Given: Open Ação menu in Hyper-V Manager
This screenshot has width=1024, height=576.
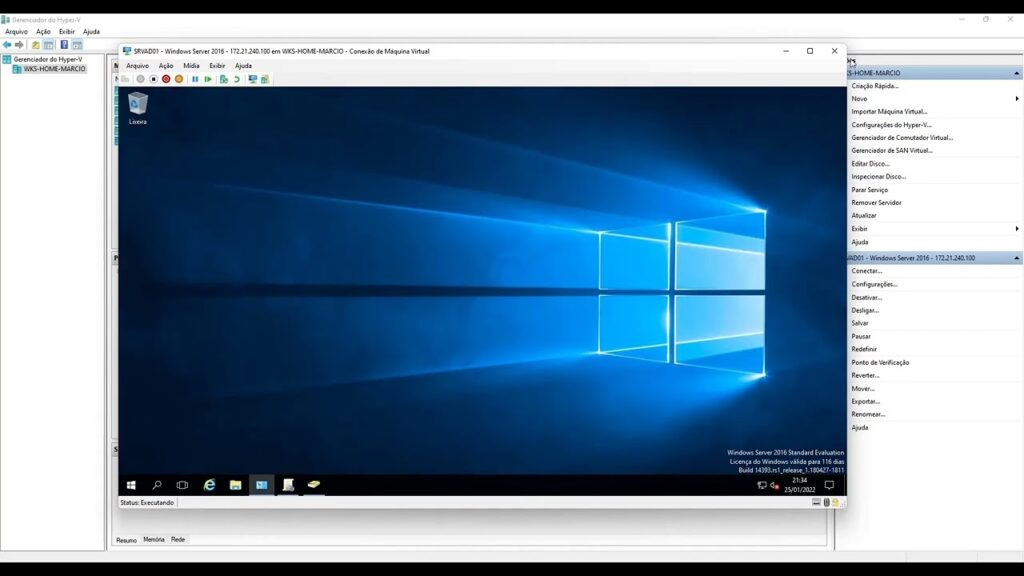Looking at the screenshot, I should pos(43,31).
